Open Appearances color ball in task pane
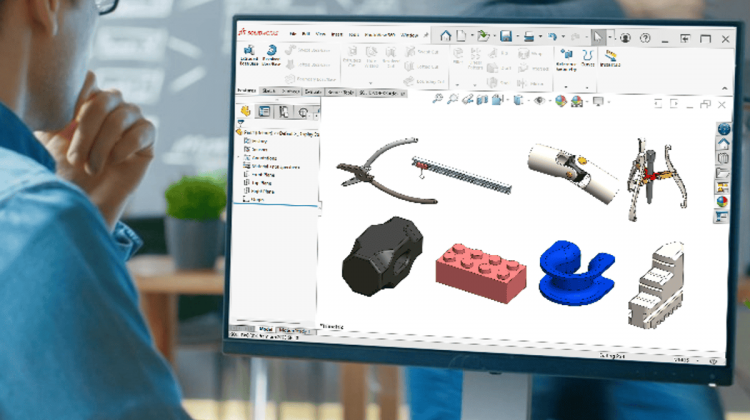The image size is (750, 420). [722, 201]
